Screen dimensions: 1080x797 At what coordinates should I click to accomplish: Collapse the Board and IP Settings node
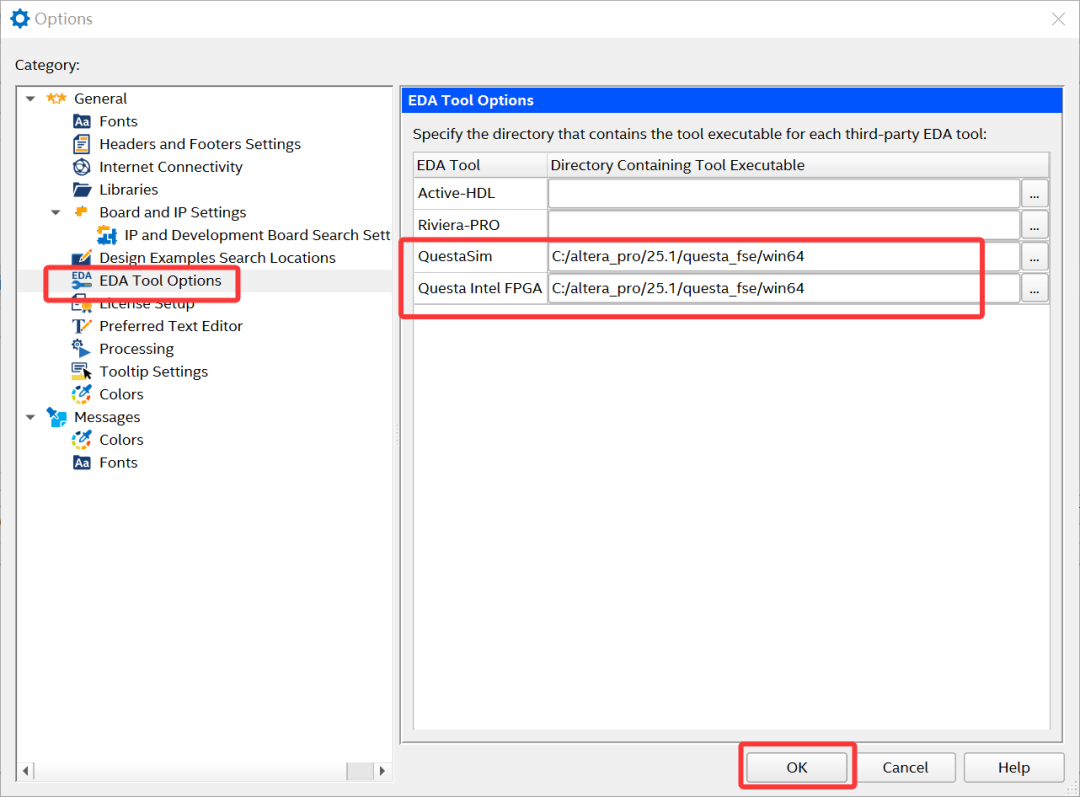pos(56,212)
